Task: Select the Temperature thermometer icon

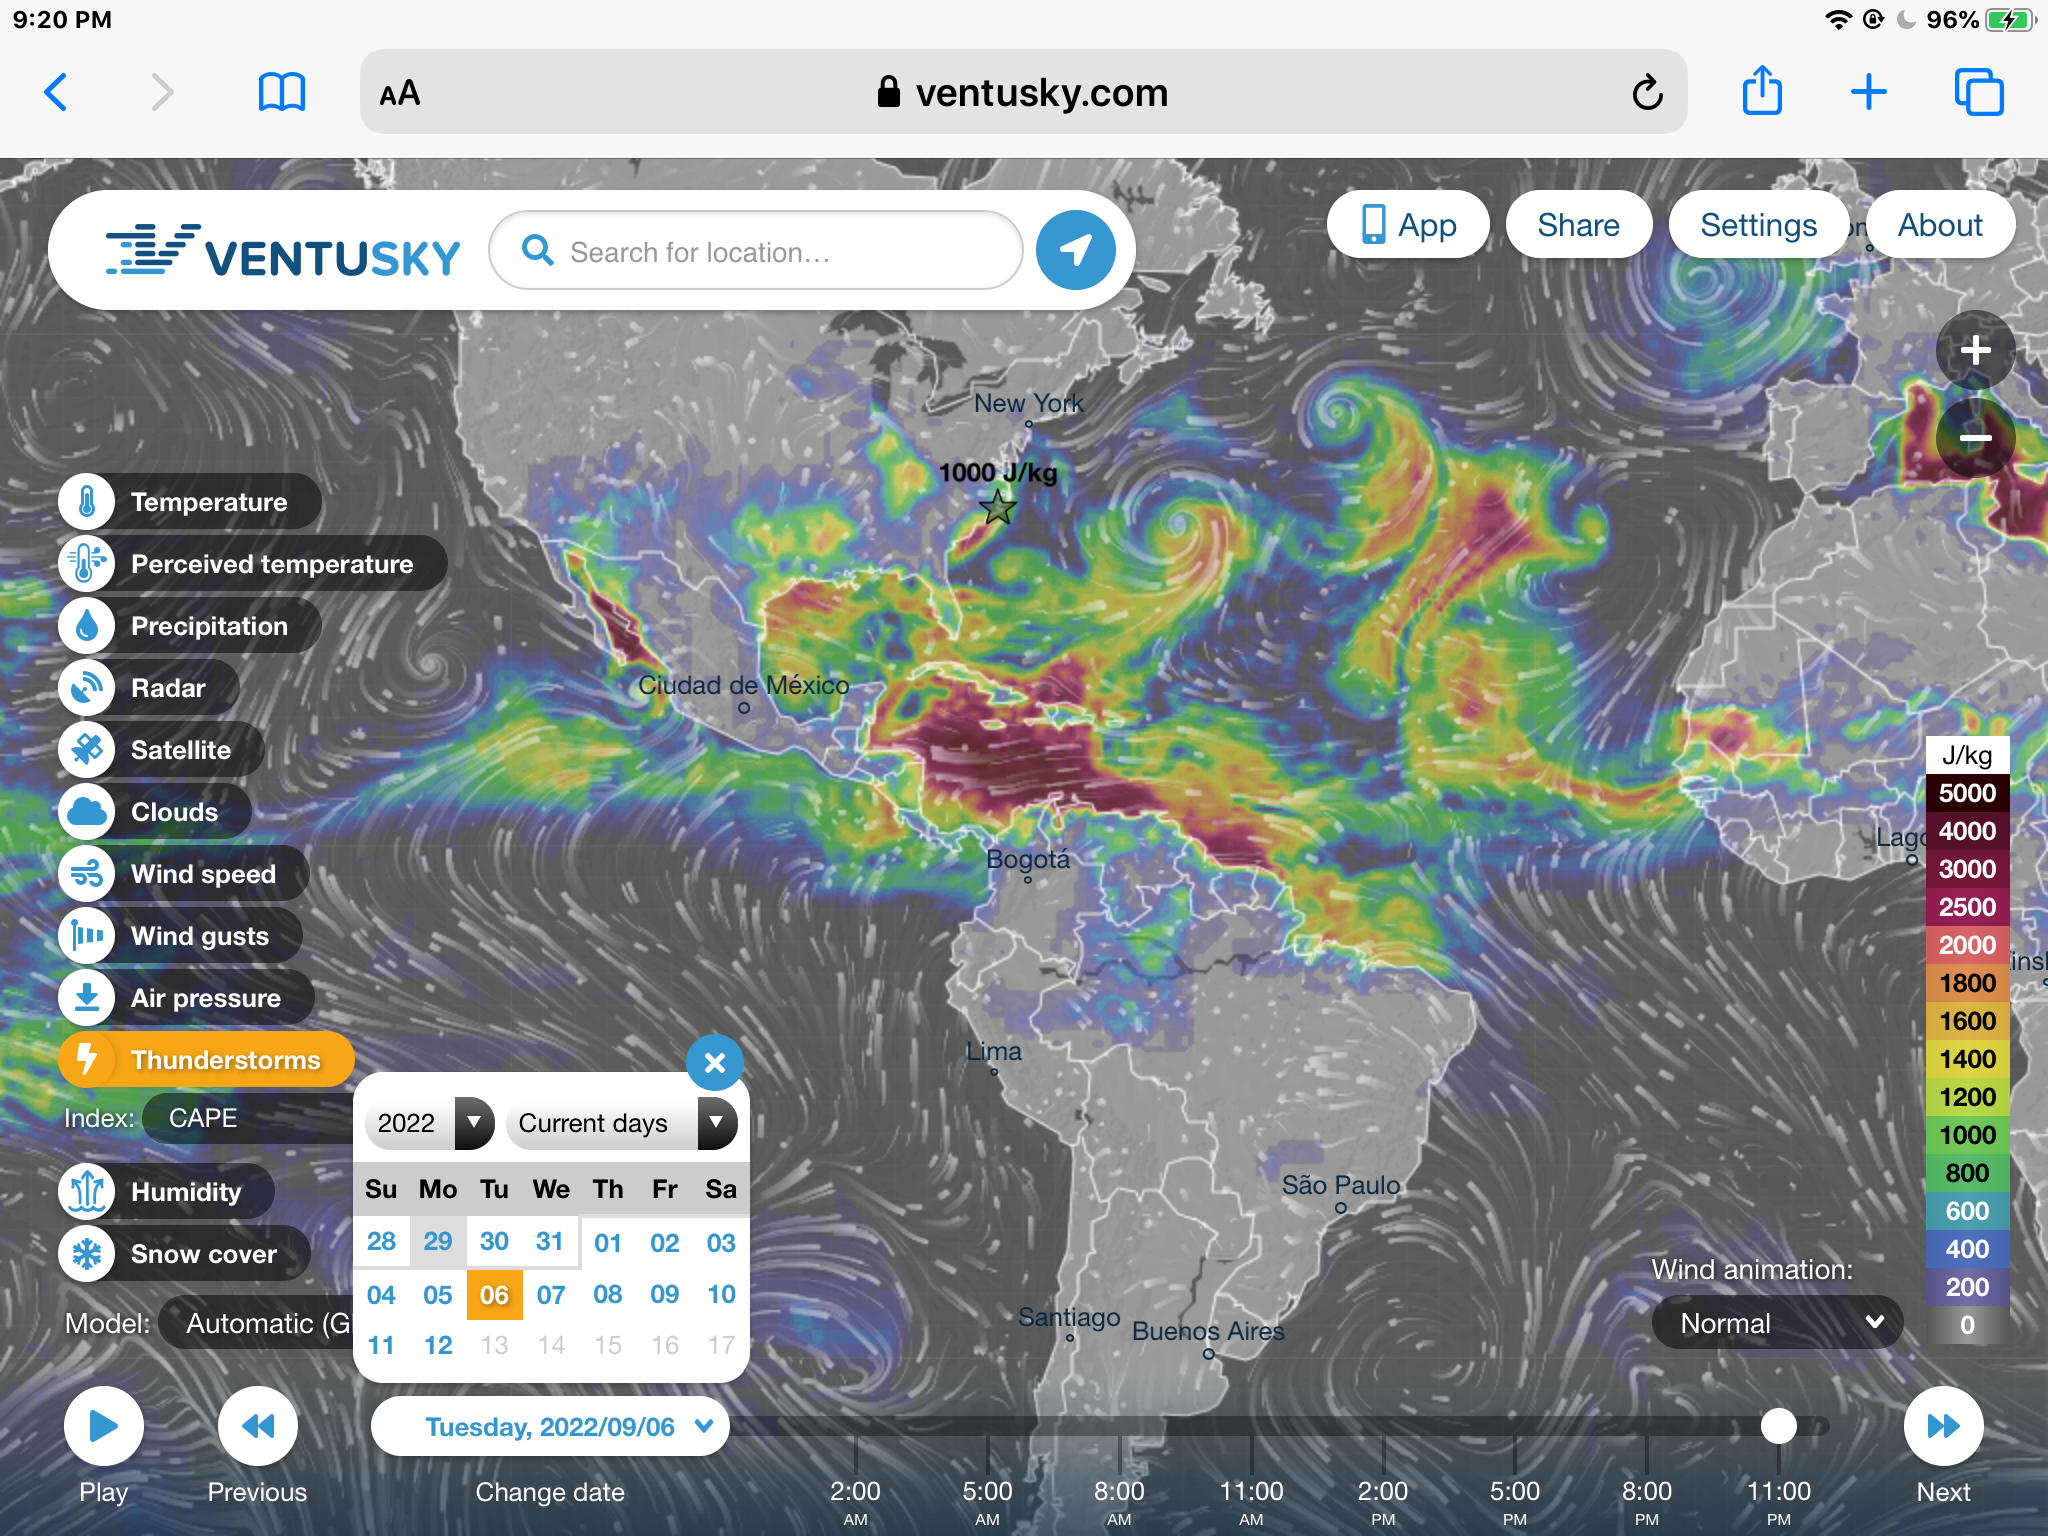Action: coord(87,502)
